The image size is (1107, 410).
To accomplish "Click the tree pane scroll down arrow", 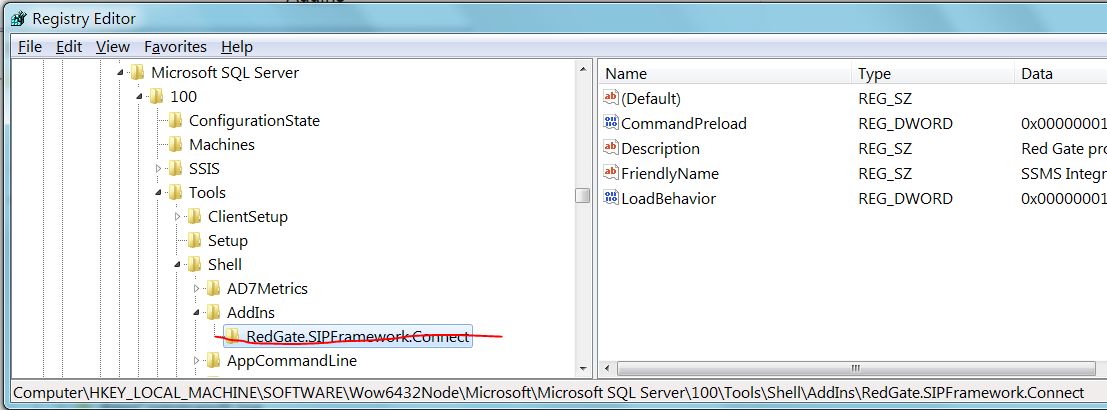I will point(582,368).
